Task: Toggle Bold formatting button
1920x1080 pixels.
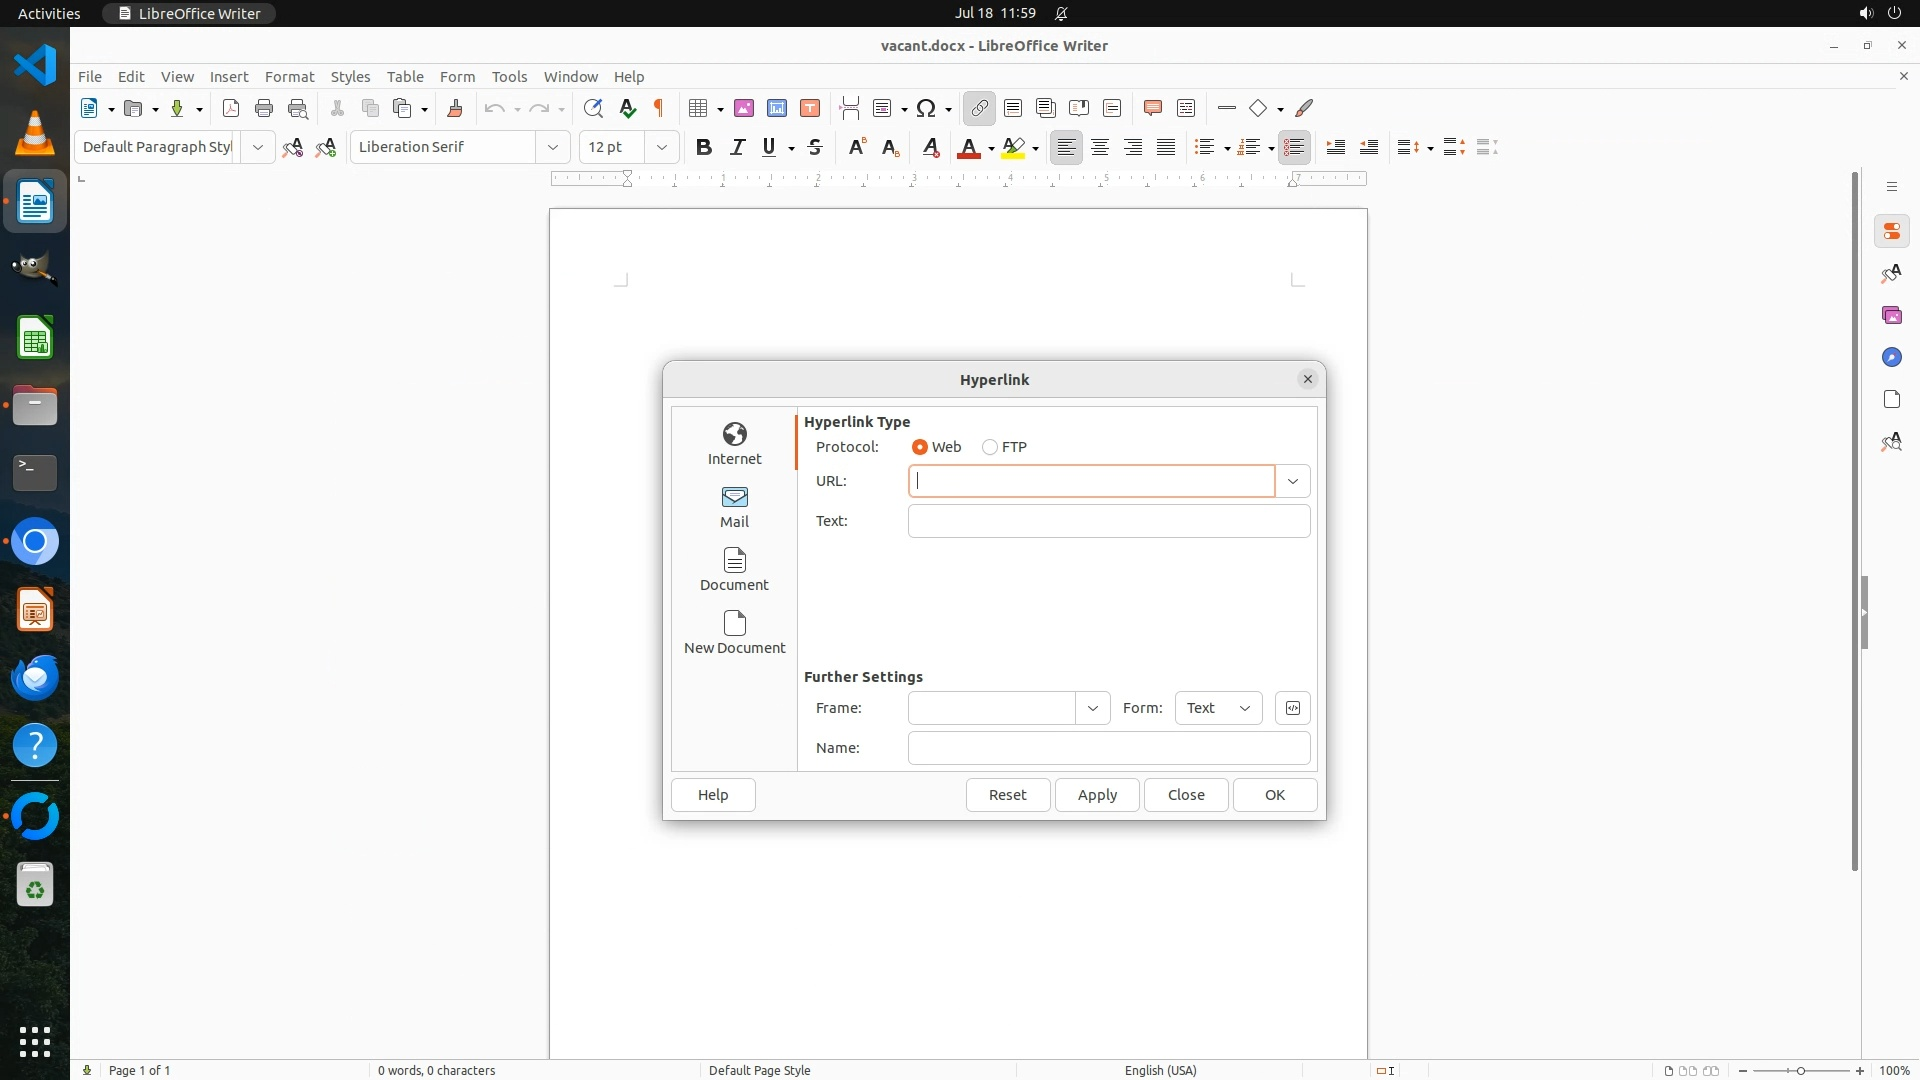Action: click(x=704, y=147)
